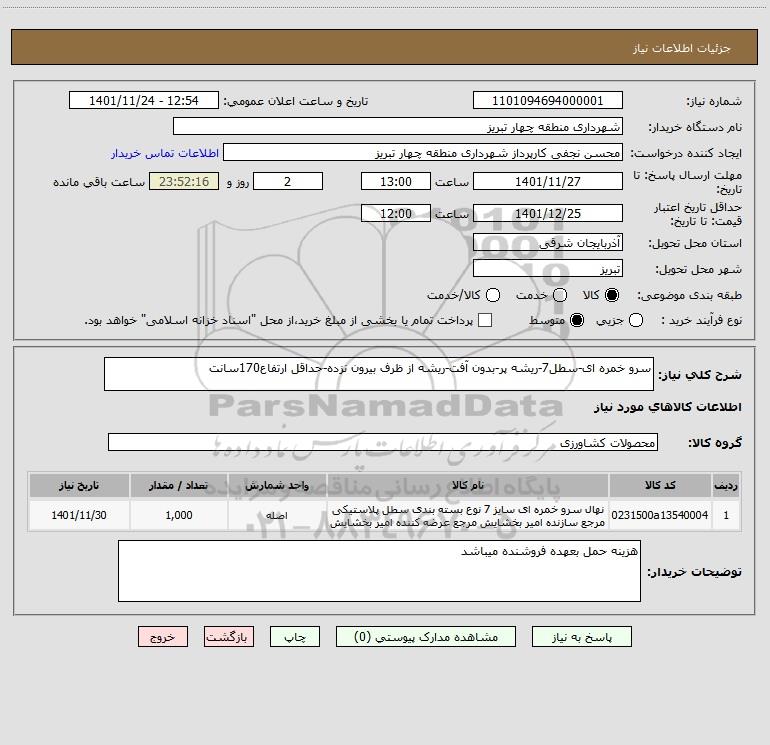The image size is (770, 745).
Task: Click the response deadline date 1401/11/27
Action: 548,181
